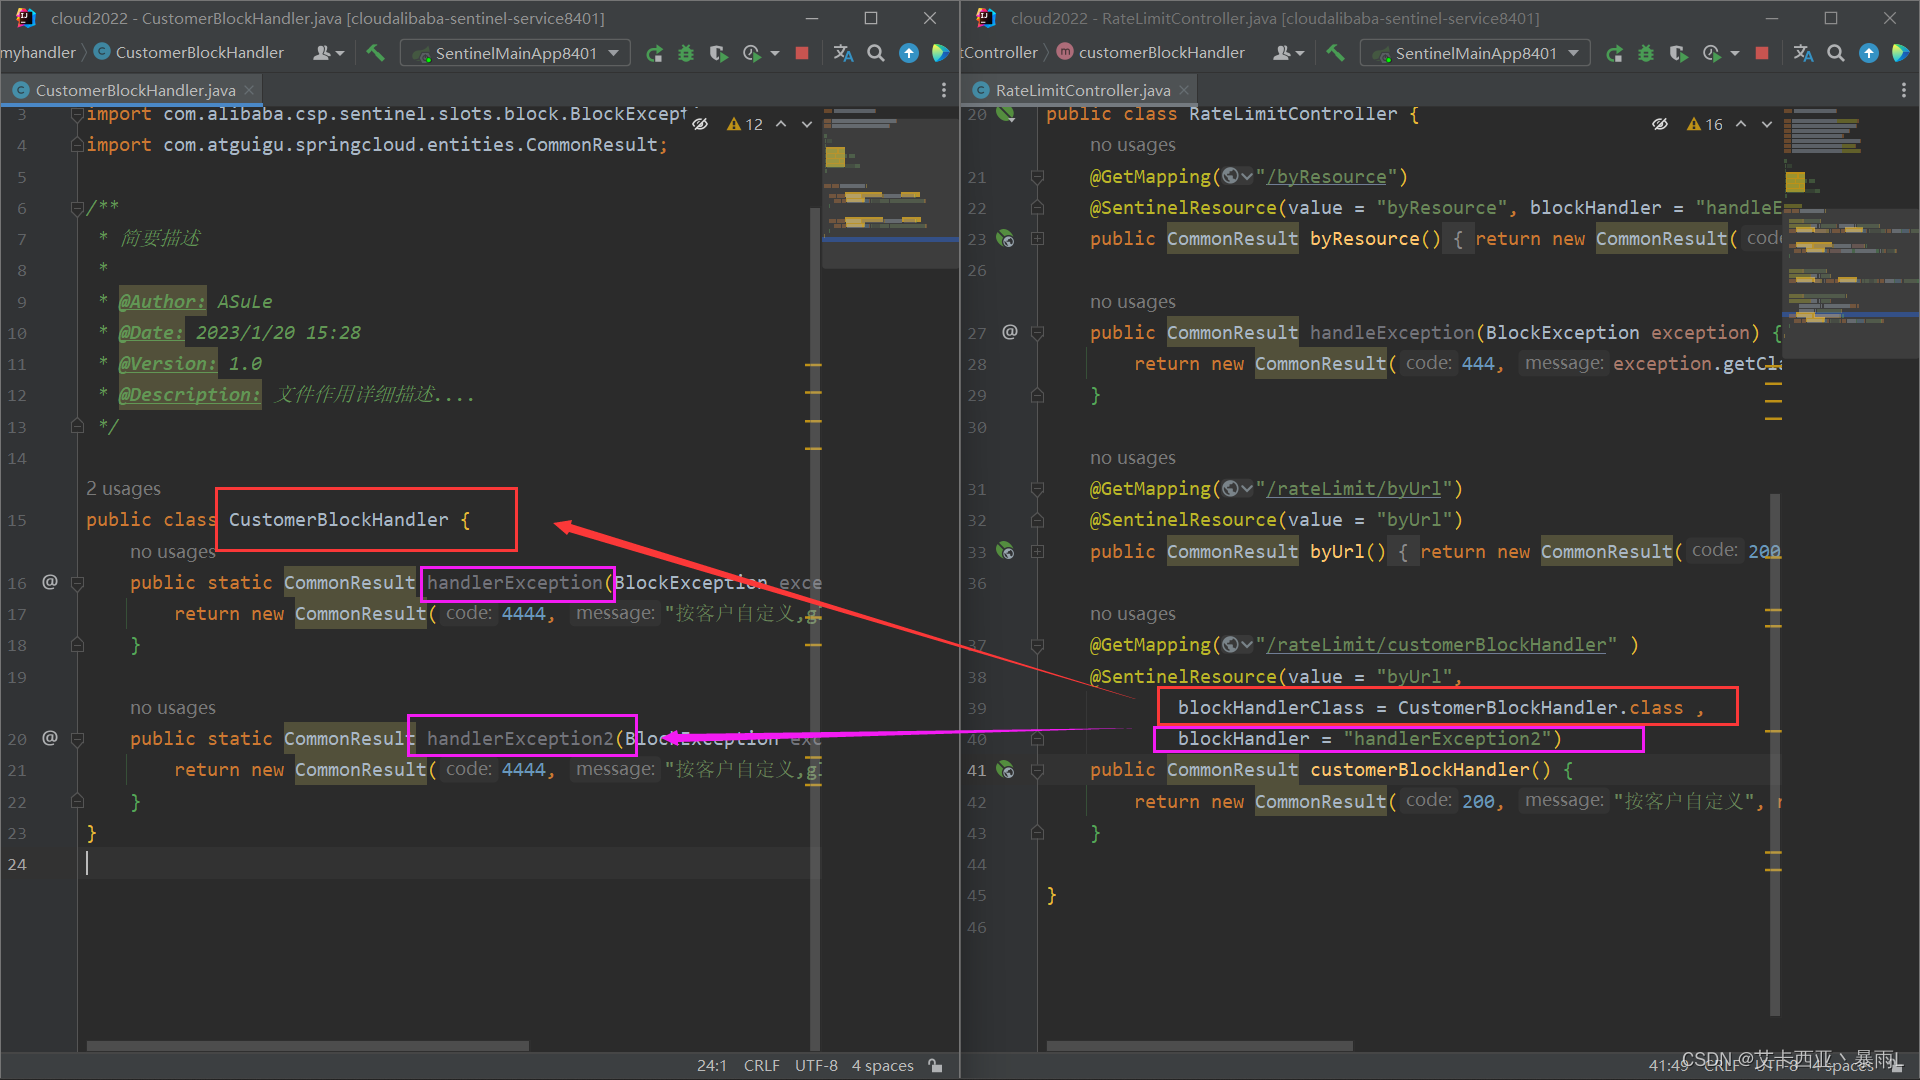Click the CRLF line separator in the left status bar
The height and width of the screenshot is (1080, 1920).
[x=761, y=1066]
